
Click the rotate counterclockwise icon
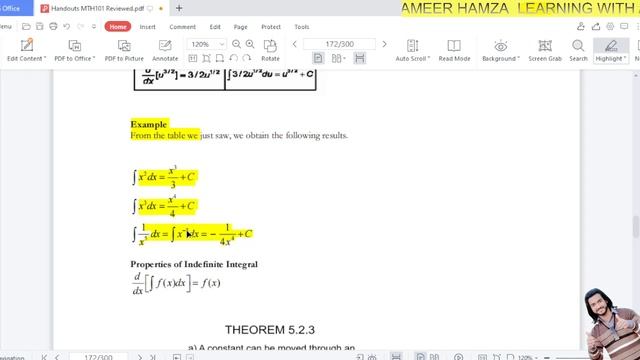coord(233,58)
